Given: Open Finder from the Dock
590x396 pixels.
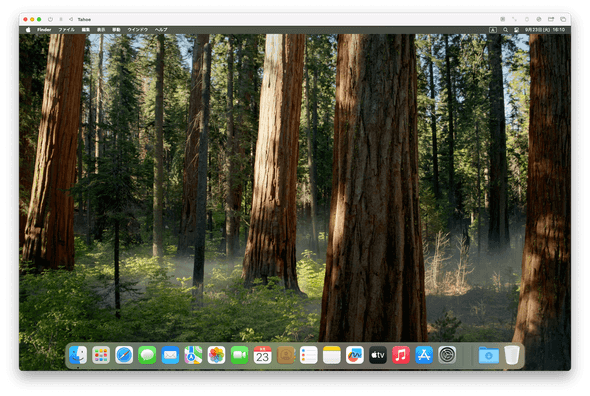Looking at the screenshot, I should point(78,355).
